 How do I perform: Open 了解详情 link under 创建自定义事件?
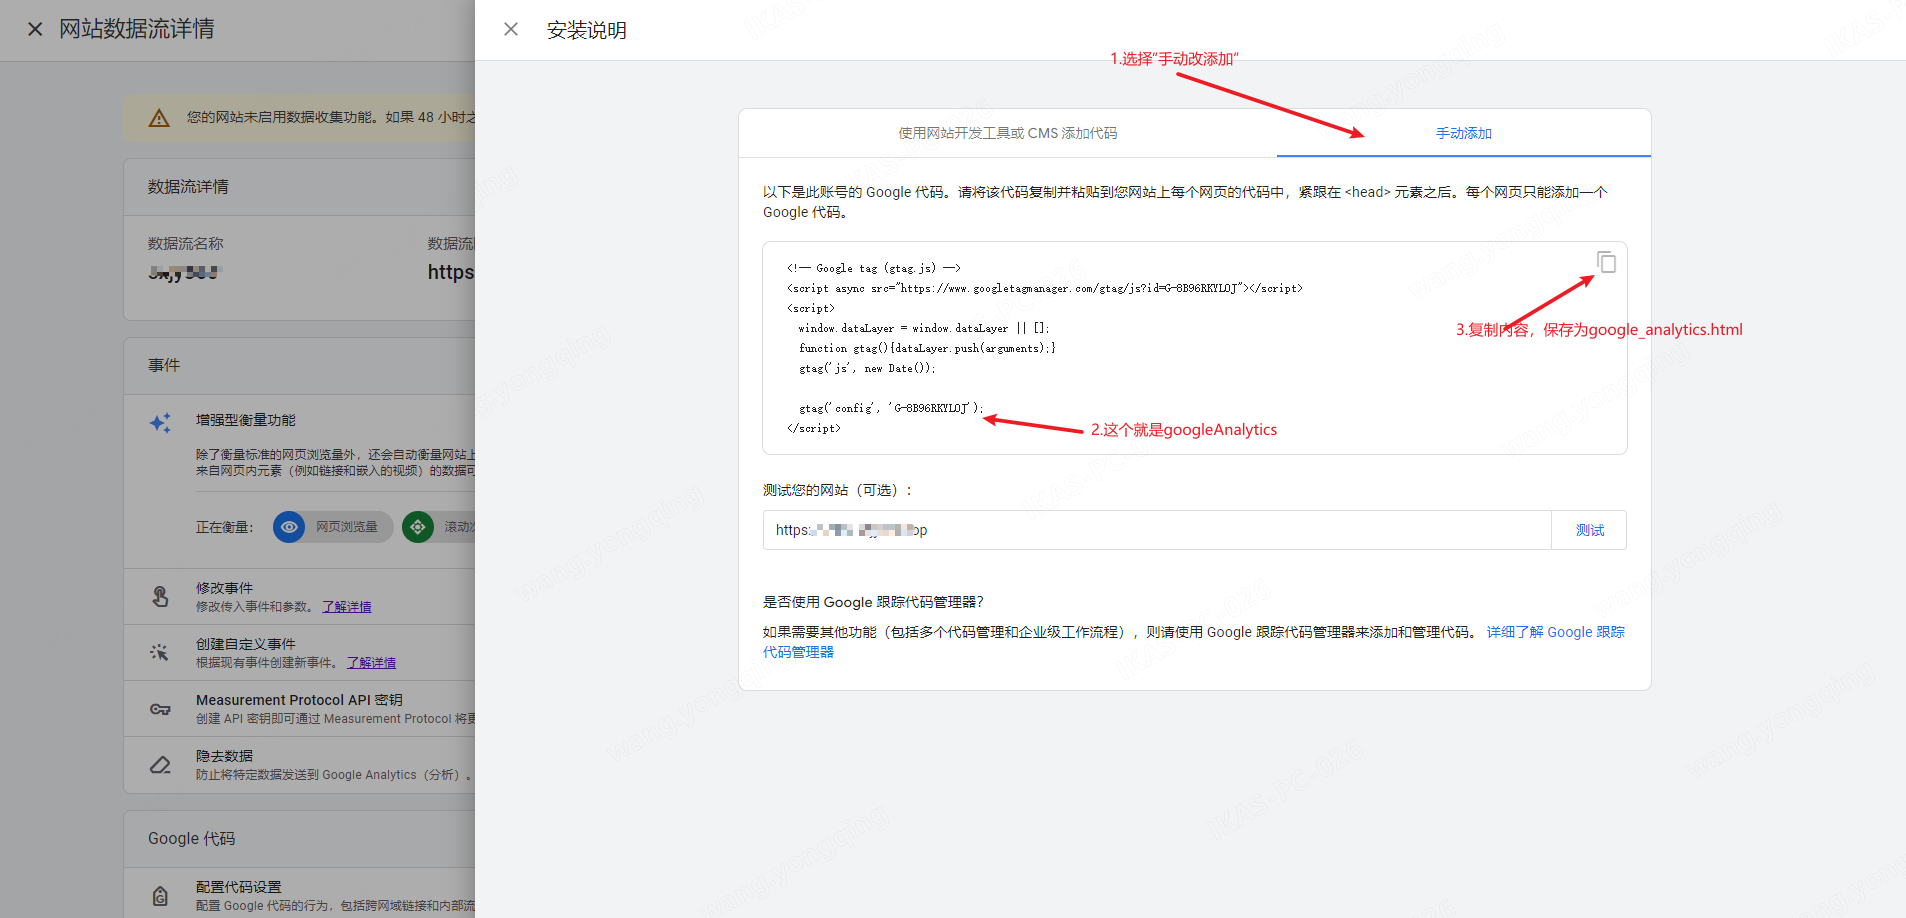[x=371, y=663]
